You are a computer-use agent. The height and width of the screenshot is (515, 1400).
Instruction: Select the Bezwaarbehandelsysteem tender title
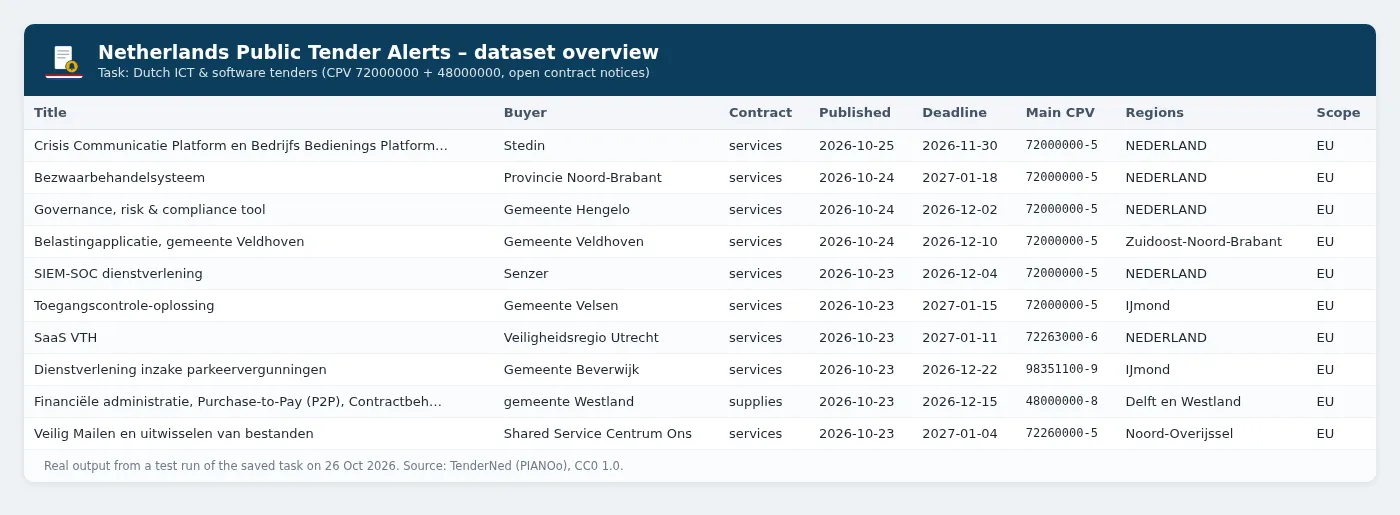119,178
